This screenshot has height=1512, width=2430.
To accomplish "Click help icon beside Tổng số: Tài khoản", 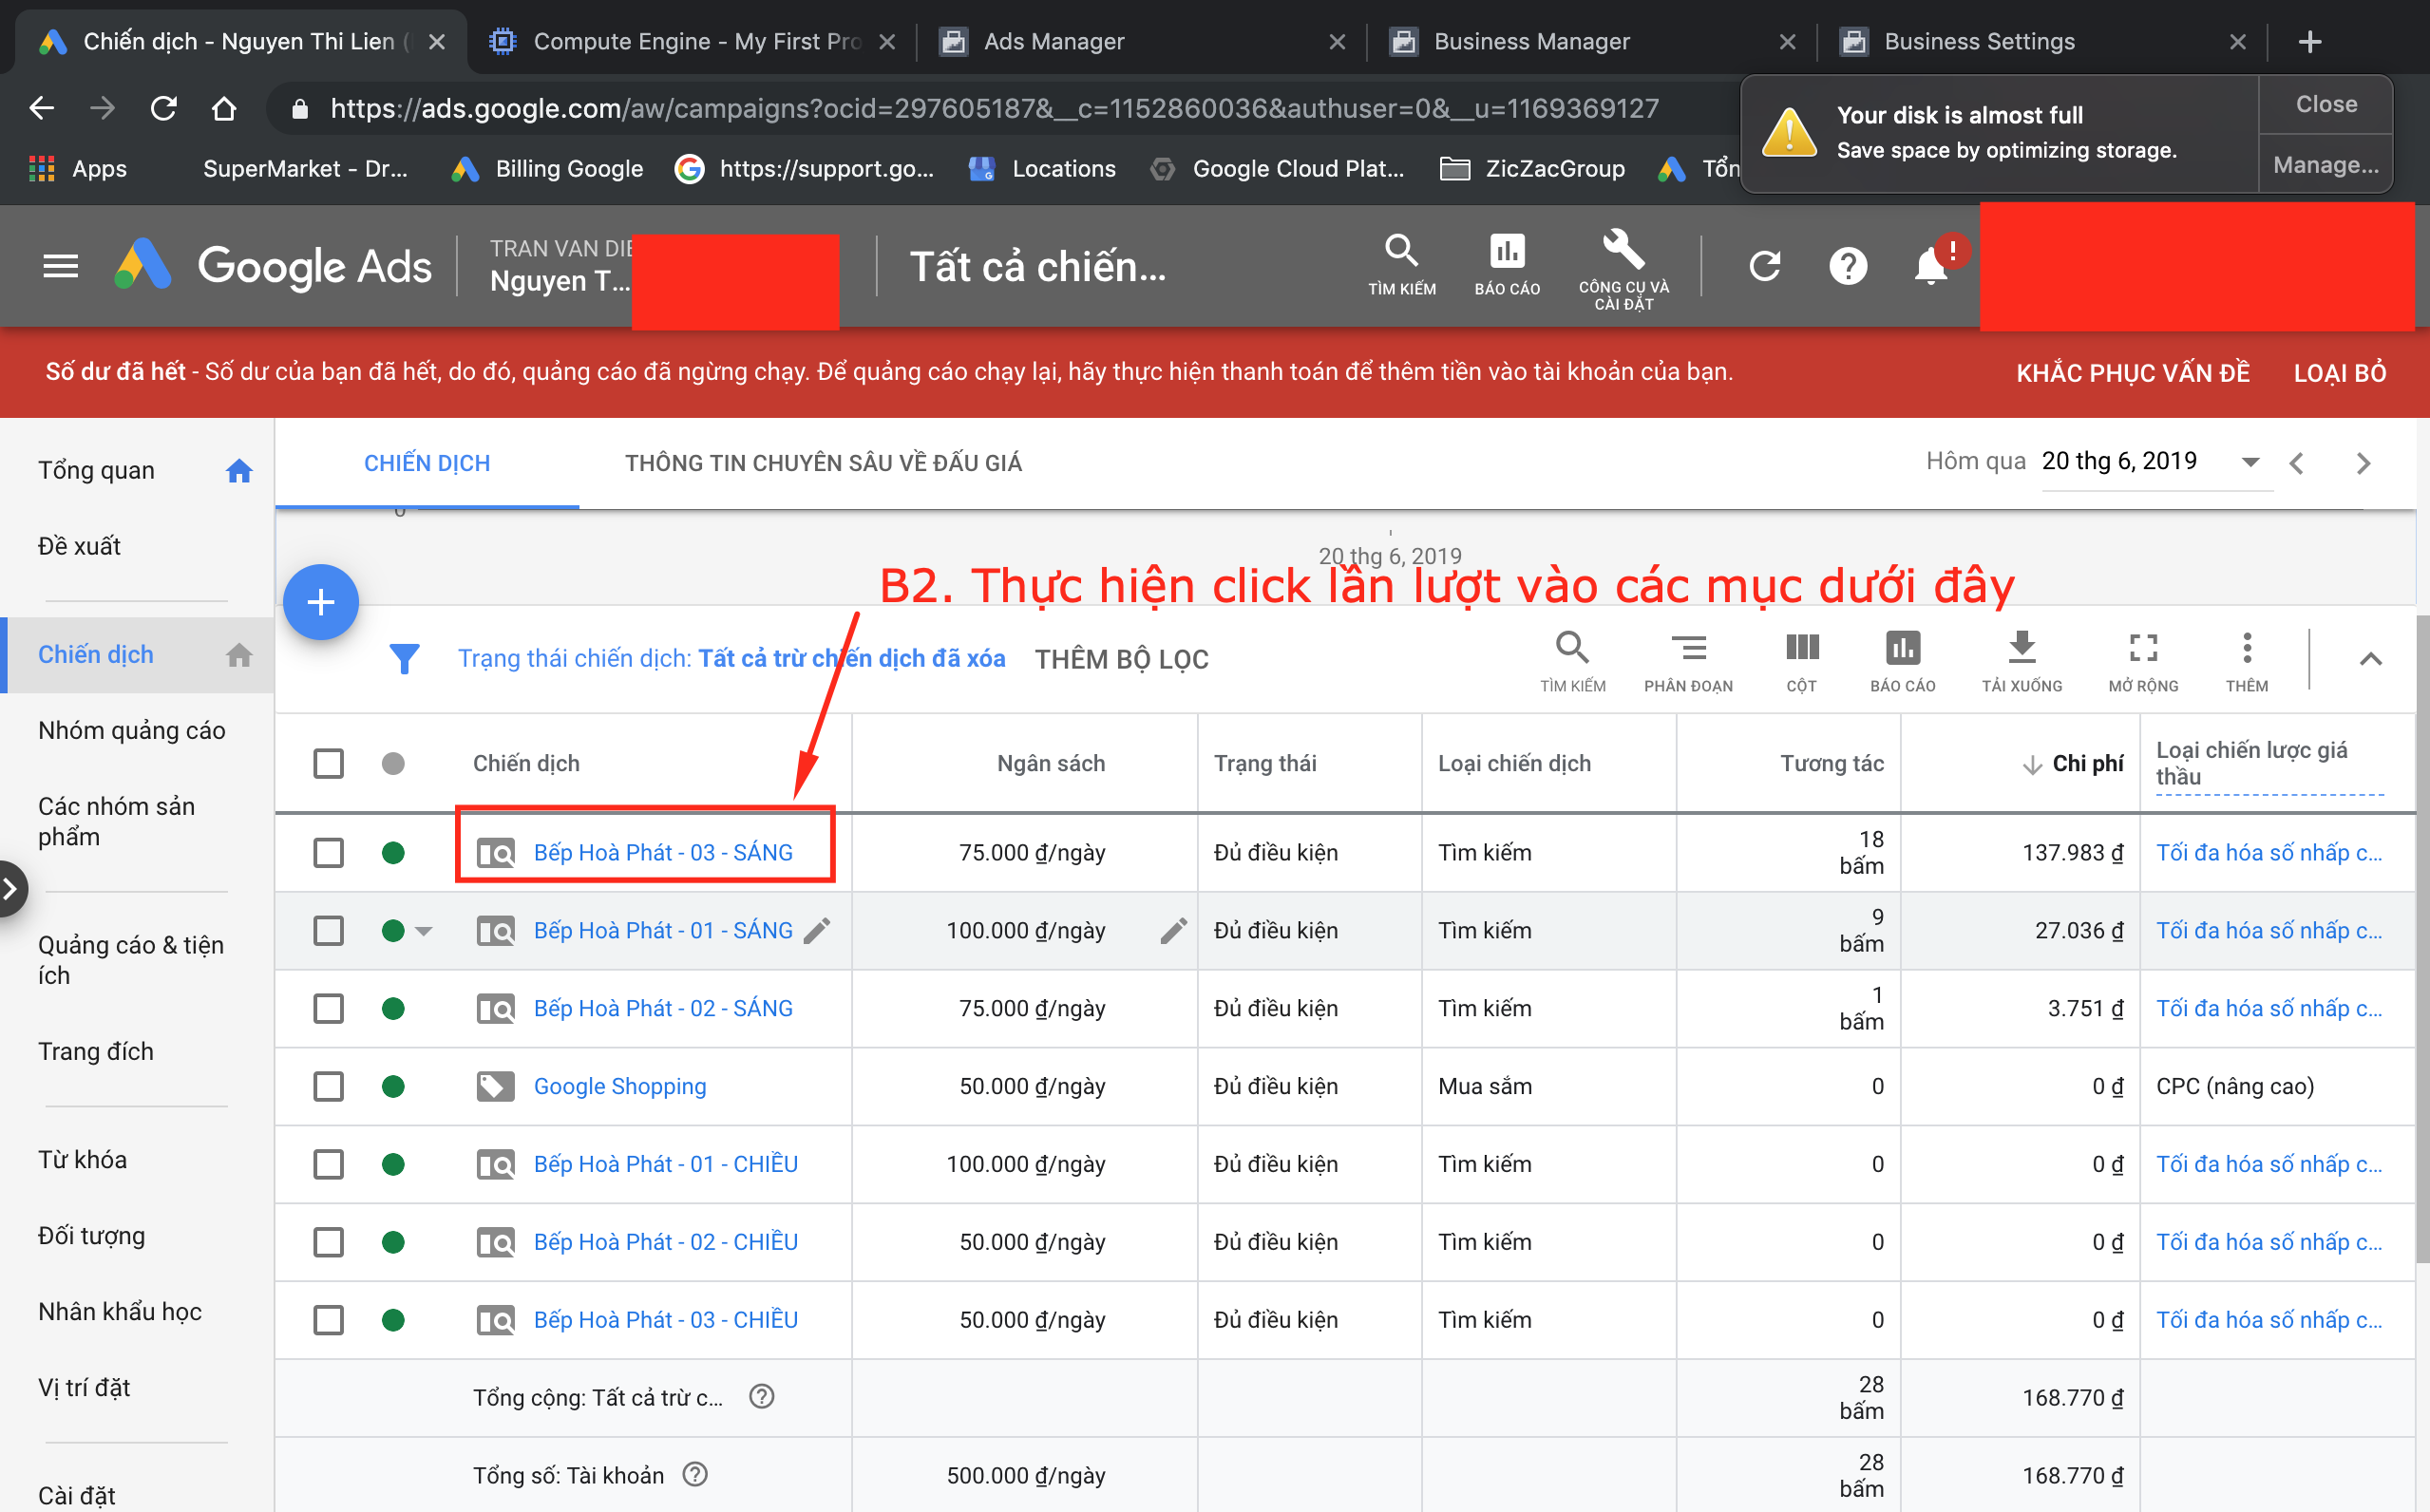I will click(695, 1474).
